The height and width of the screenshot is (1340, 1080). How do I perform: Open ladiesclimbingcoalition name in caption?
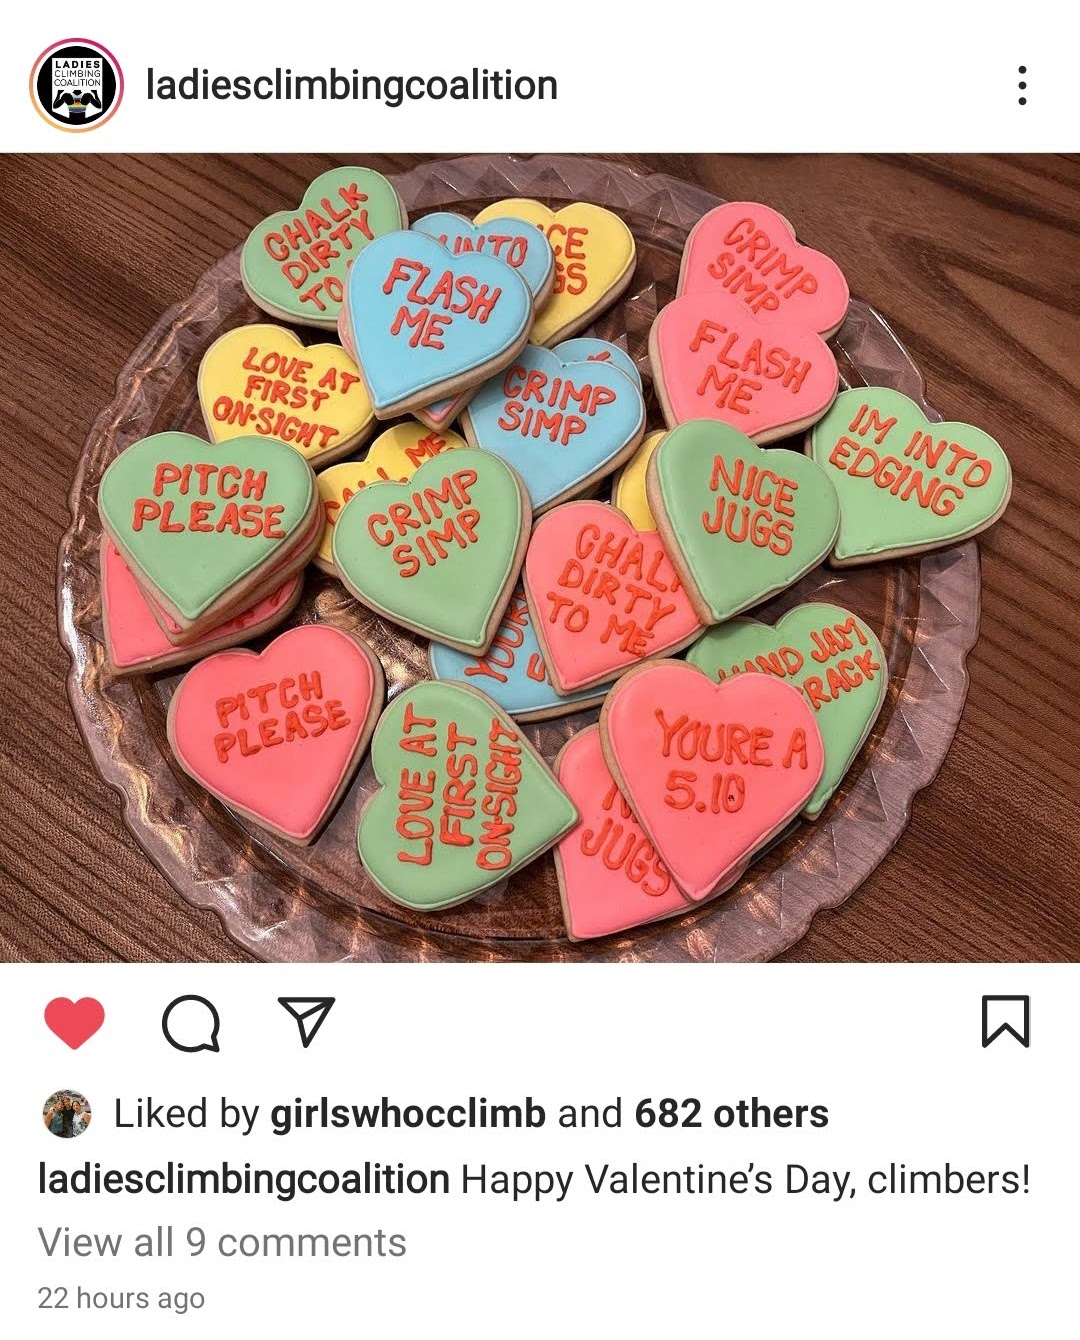click(243, 1180)
